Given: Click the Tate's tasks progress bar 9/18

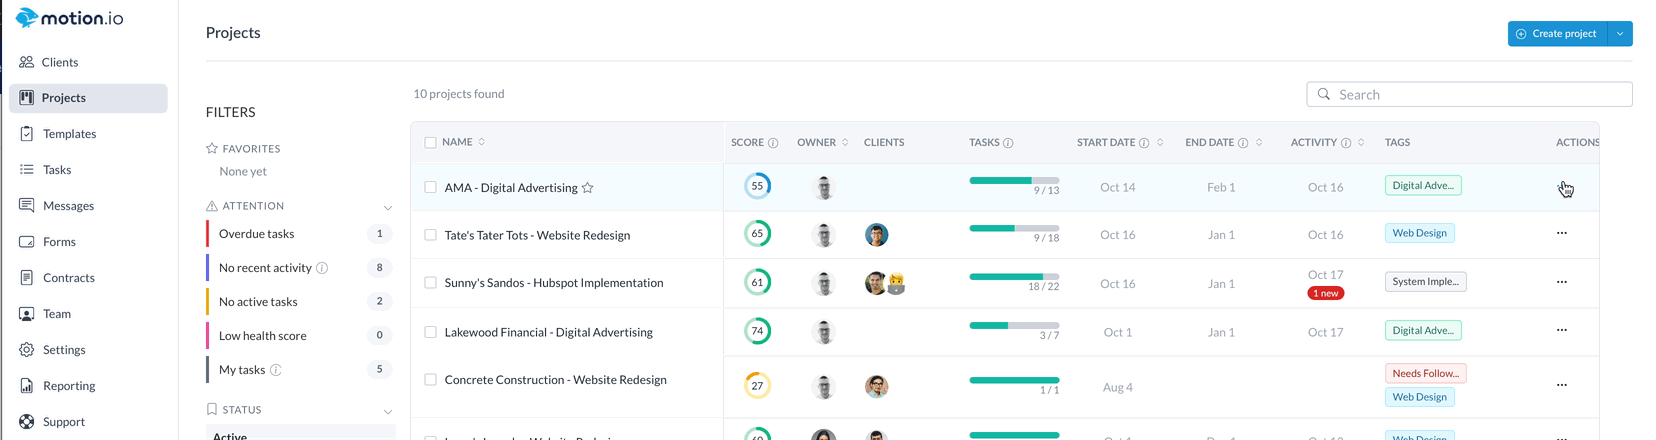Looking at the screenshot, I should (1014, 228).
